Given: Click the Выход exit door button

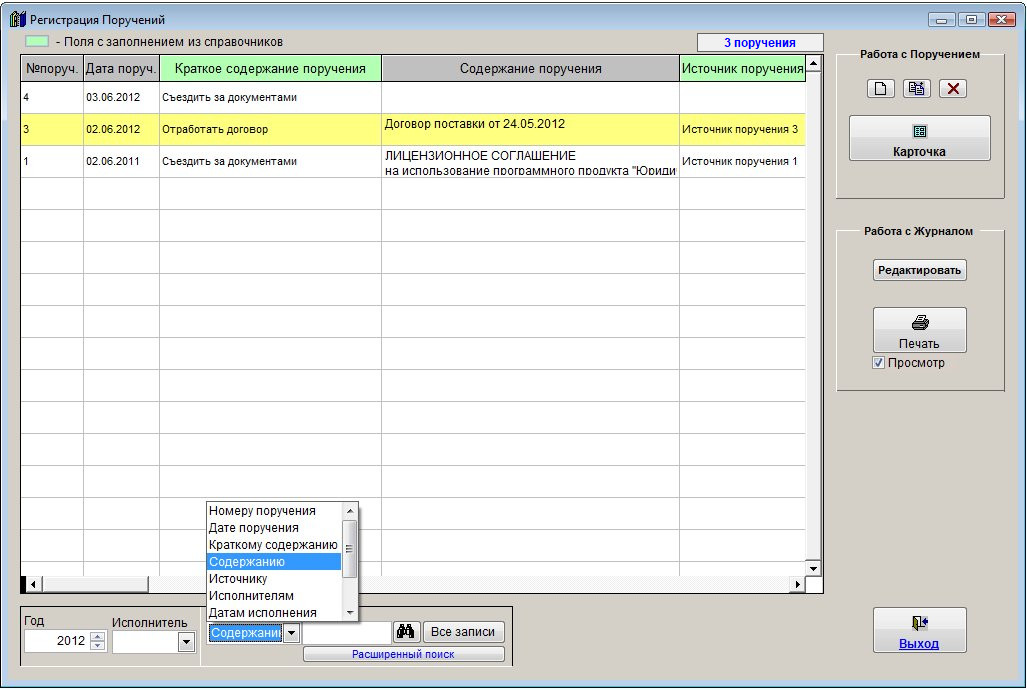Looking at the screenshot, I should [919, 630].
